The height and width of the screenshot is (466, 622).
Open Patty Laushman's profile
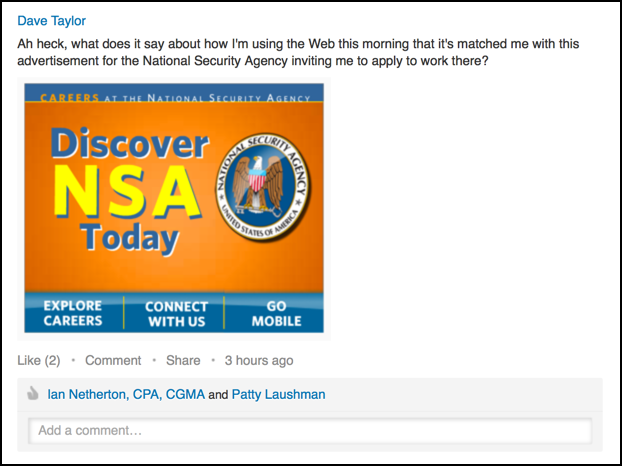pyautogui.click(x=278, y=394)
